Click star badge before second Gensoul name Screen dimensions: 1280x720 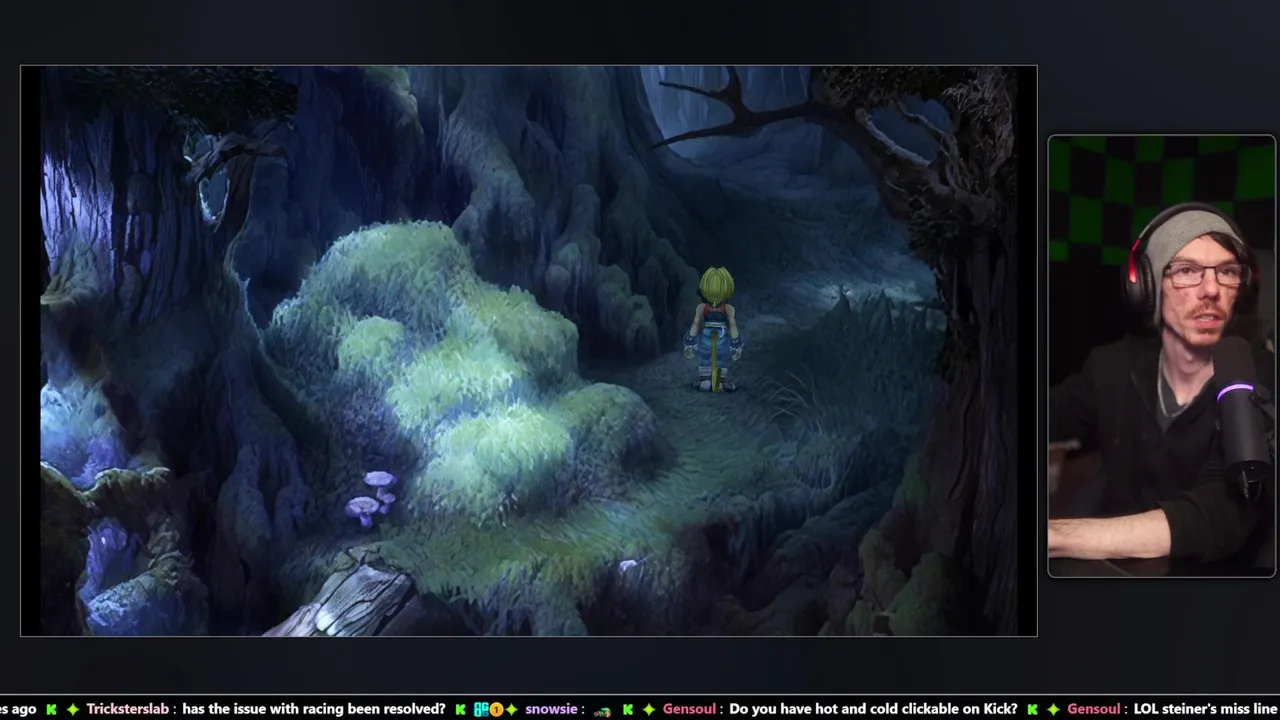(1053, 709)
